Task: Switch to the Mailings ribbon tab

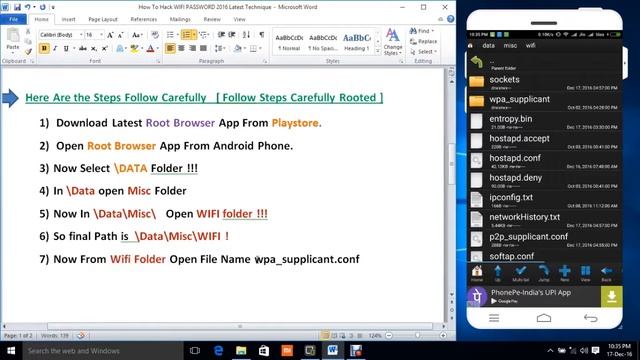Action: (180, 20)
